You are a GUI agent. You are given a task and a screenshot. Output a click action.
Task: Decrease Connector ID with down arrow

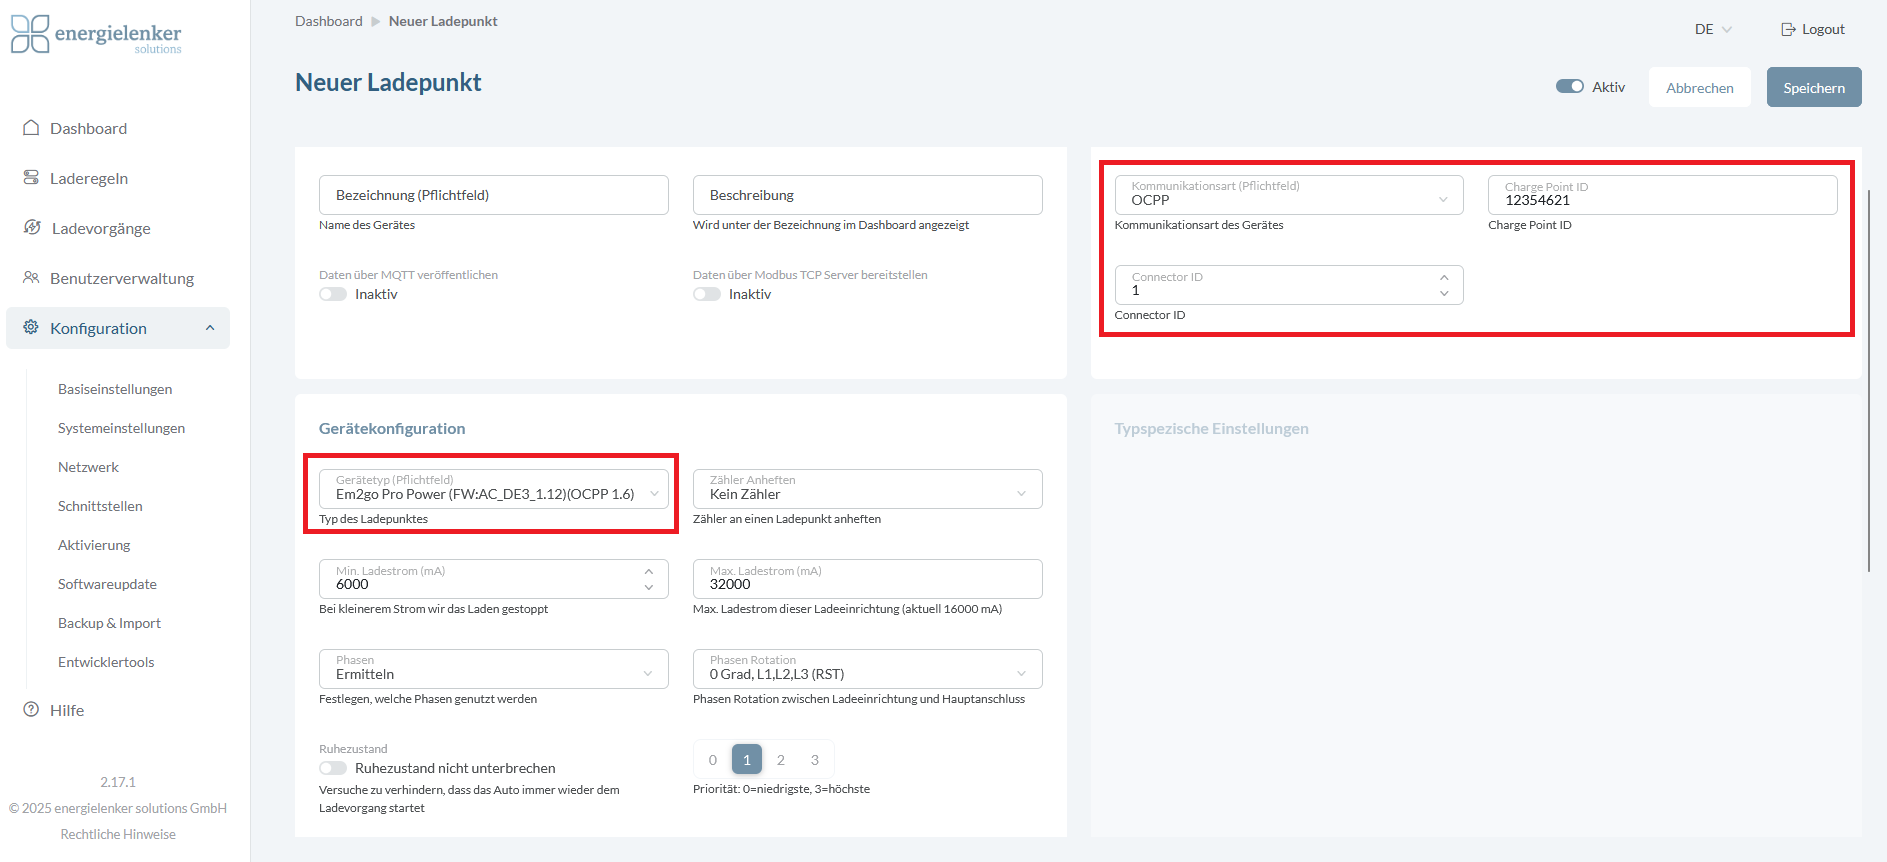1444,293
